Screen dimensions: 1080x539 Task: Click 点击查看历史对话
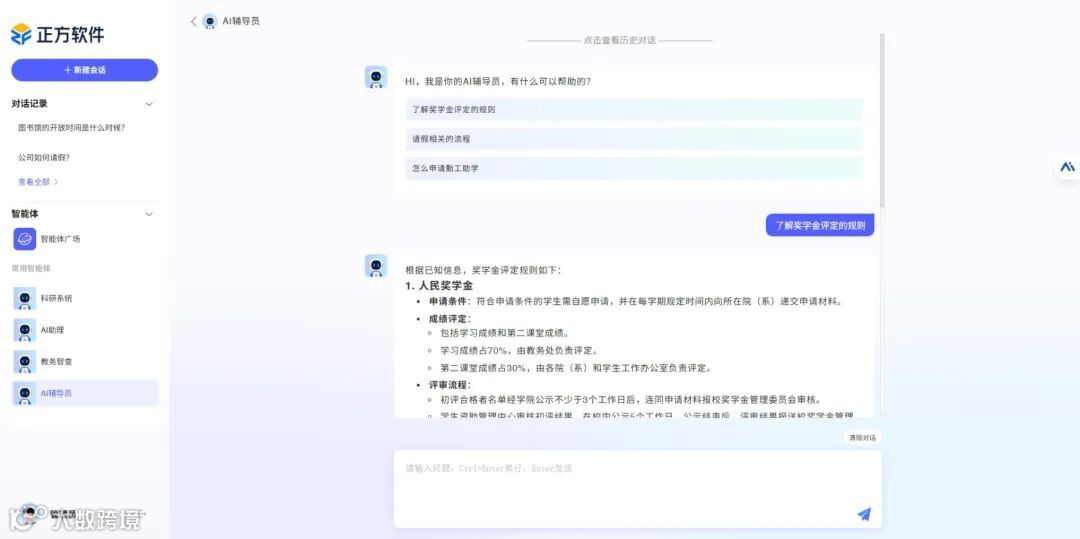click(x=619, y=41)
